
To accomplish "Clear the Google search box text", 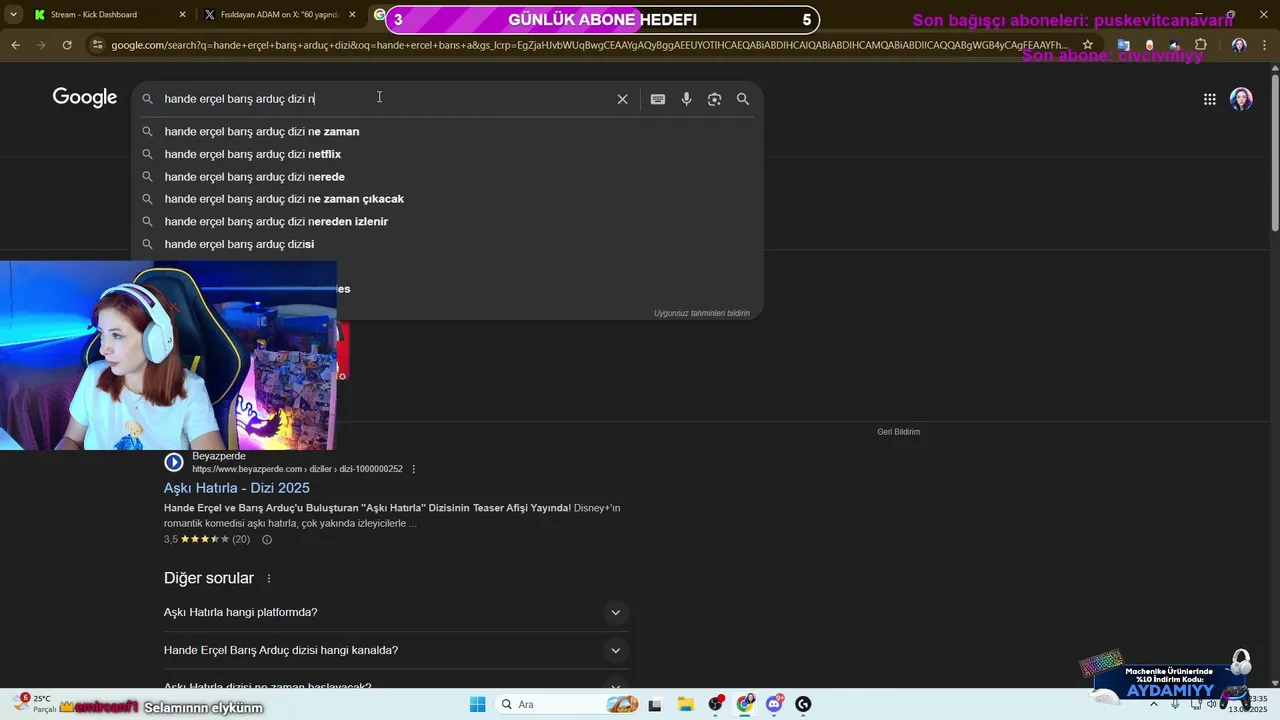I will pyautogui.click(x=622, y=99).
